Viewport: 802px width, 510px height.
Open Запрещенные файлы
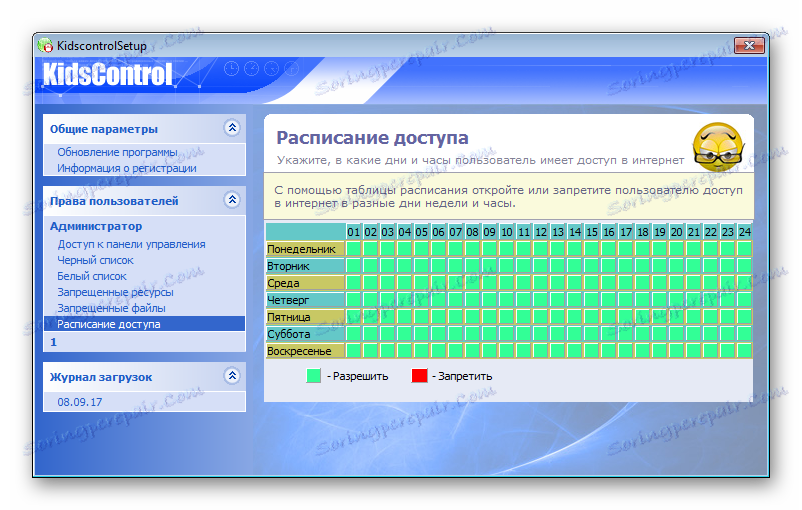tap(111, 308)
